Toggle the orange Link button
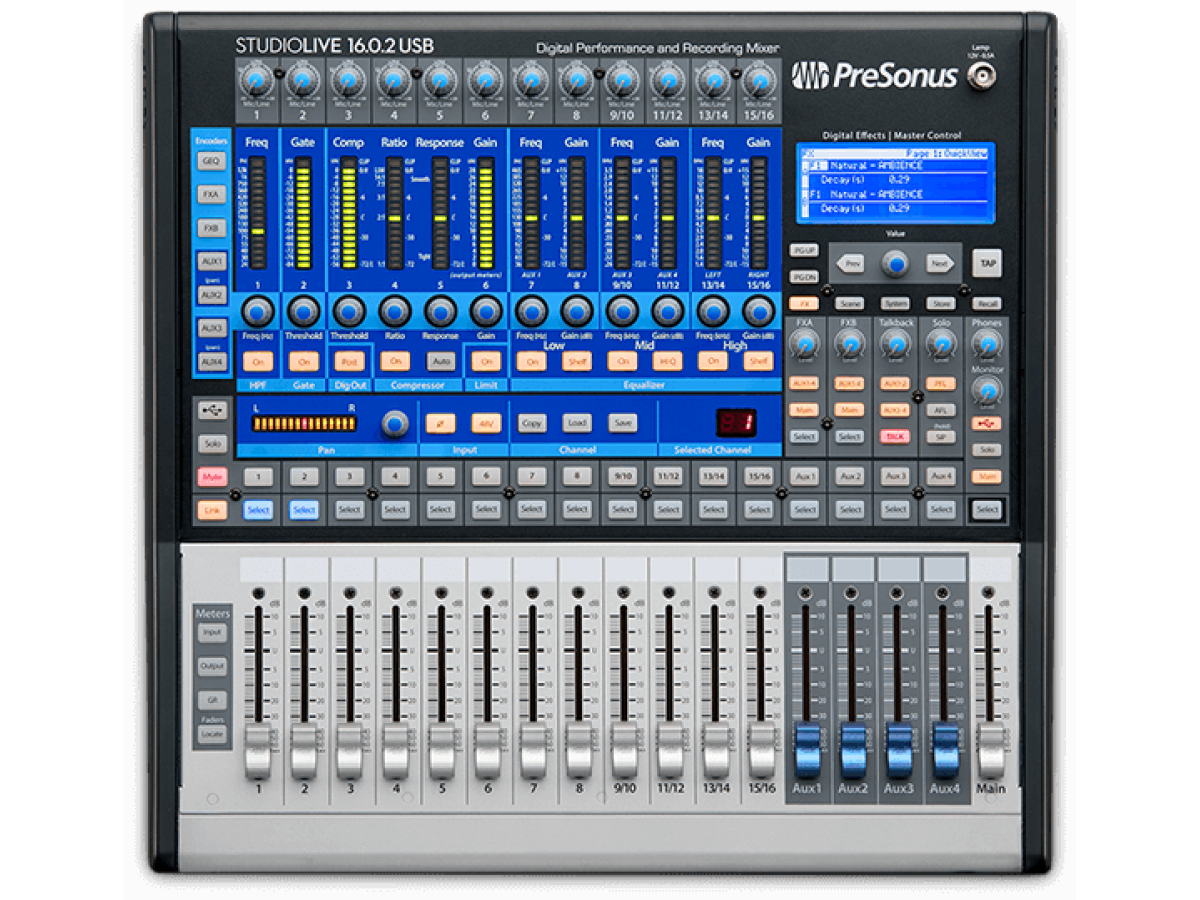1200x900 pixels. [212, 510]
